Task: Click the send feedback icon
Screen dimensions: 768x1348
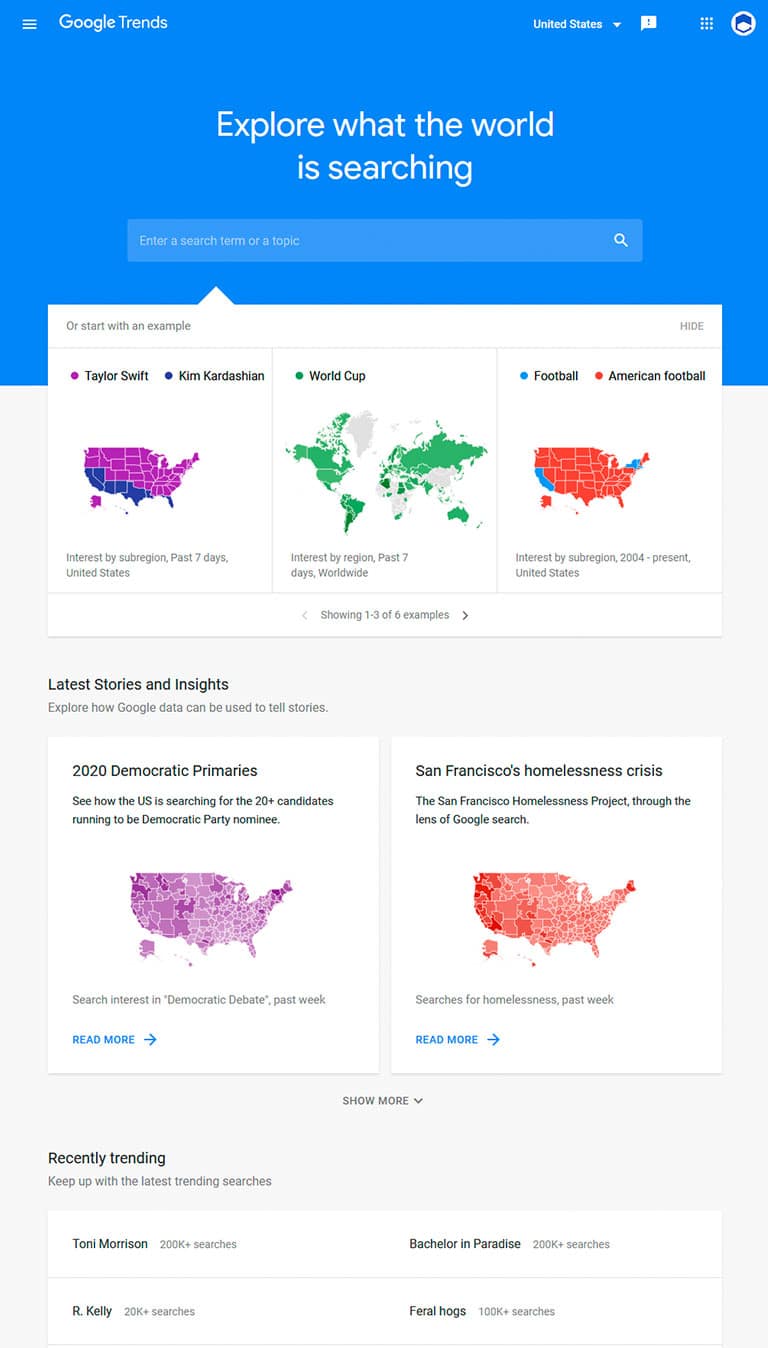Action: click(x=649, y=24)
